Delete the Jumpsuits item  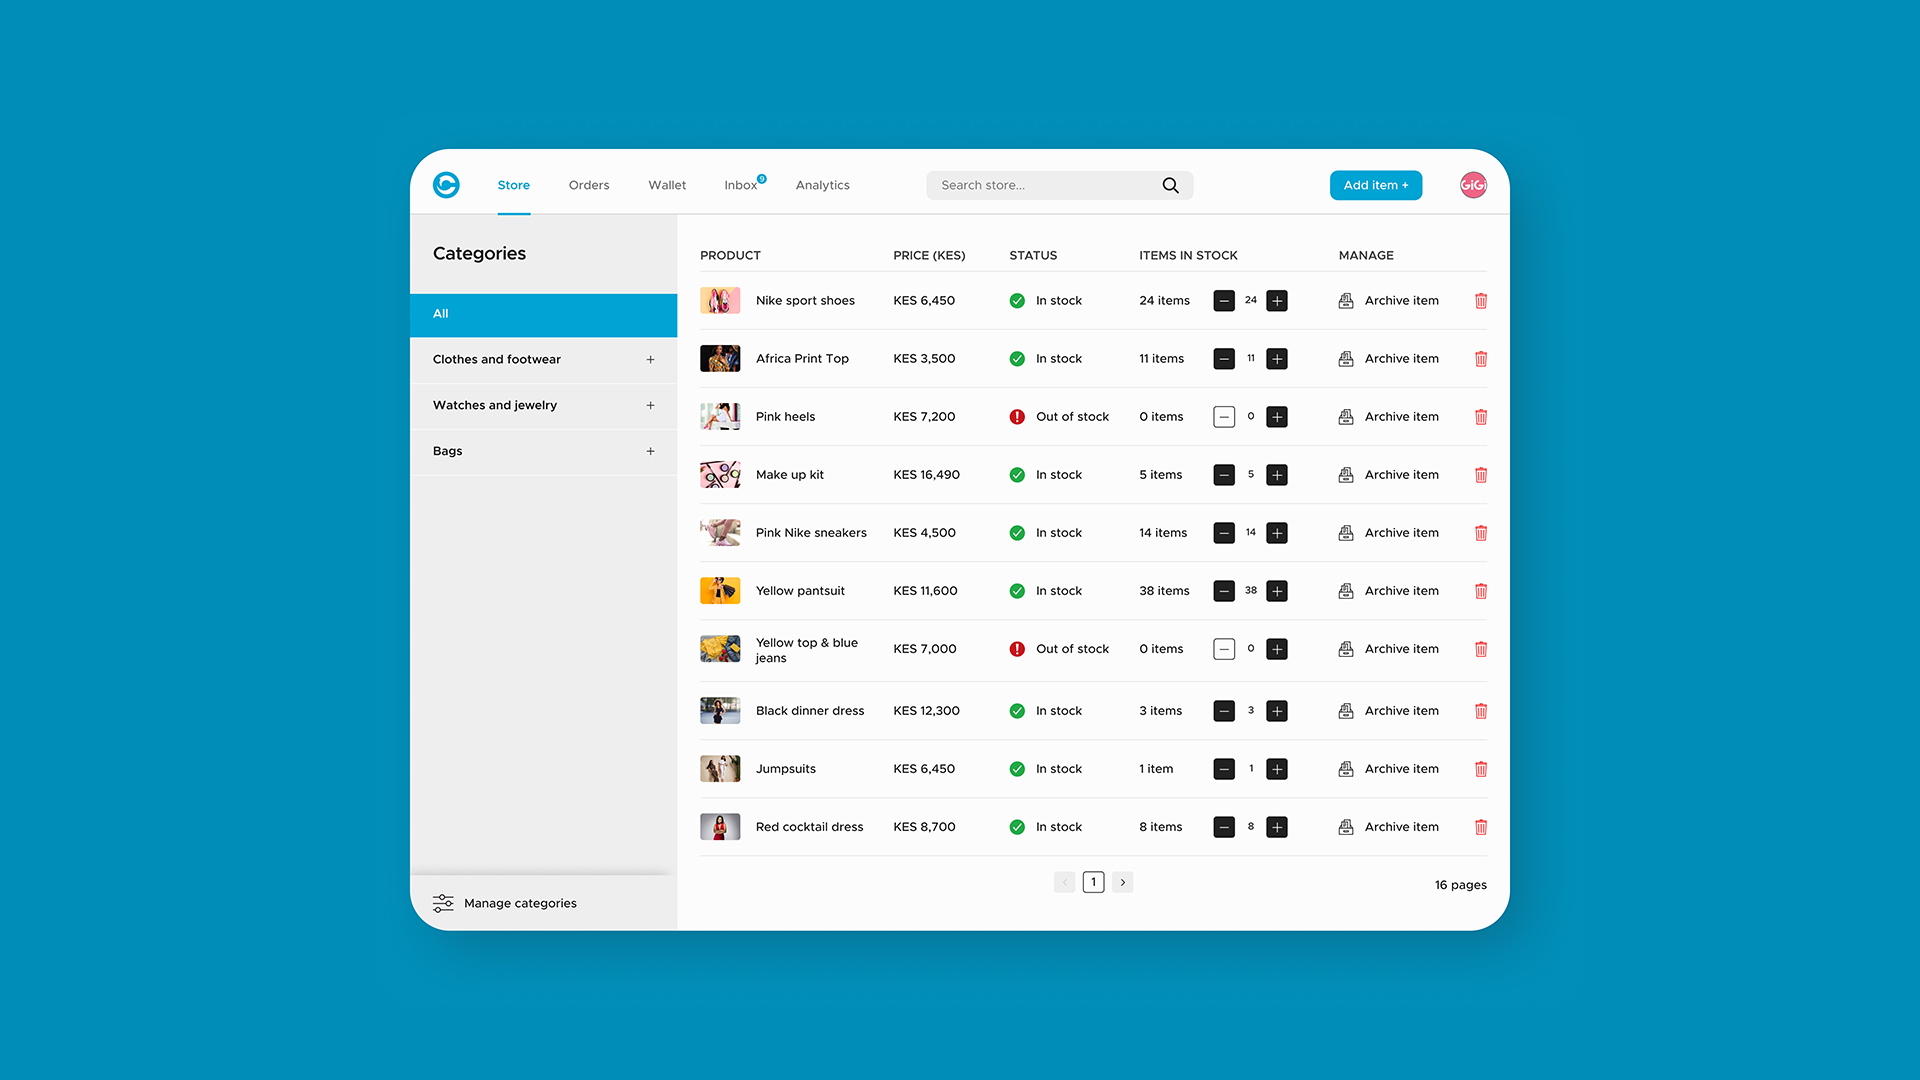coord(1481,769)
